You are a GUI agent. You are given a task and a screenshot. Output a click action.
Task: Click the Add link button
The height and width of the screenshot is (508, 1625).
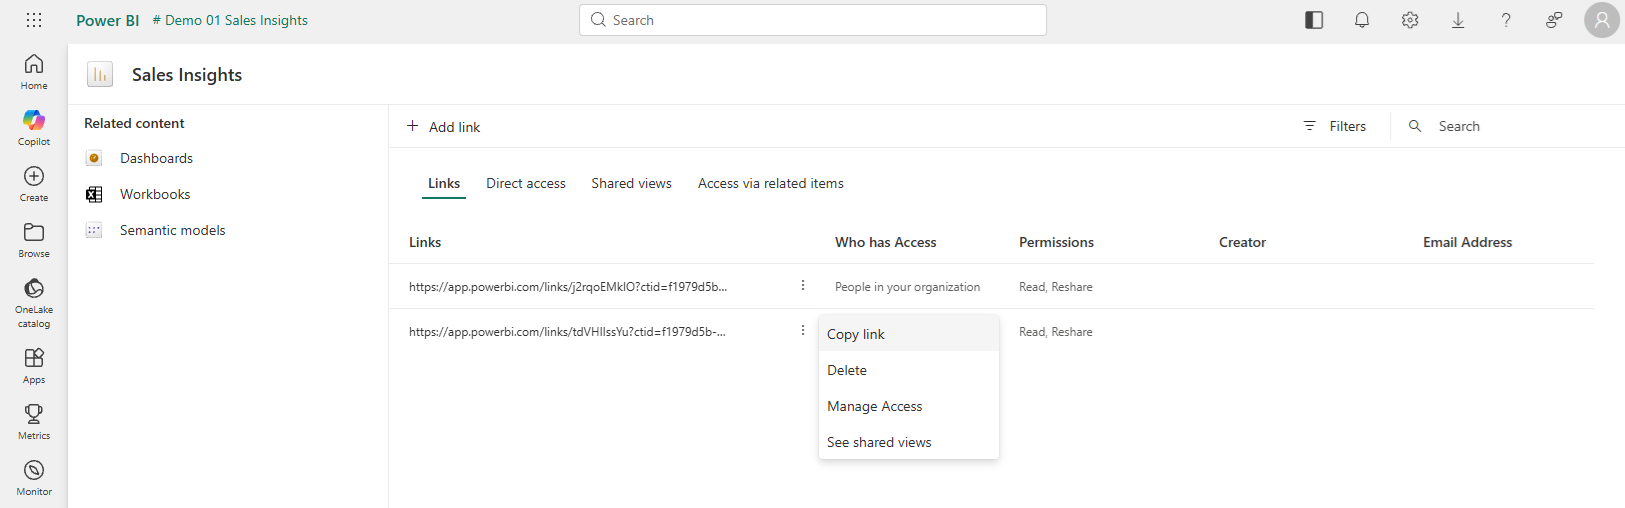tap(443, 127)
